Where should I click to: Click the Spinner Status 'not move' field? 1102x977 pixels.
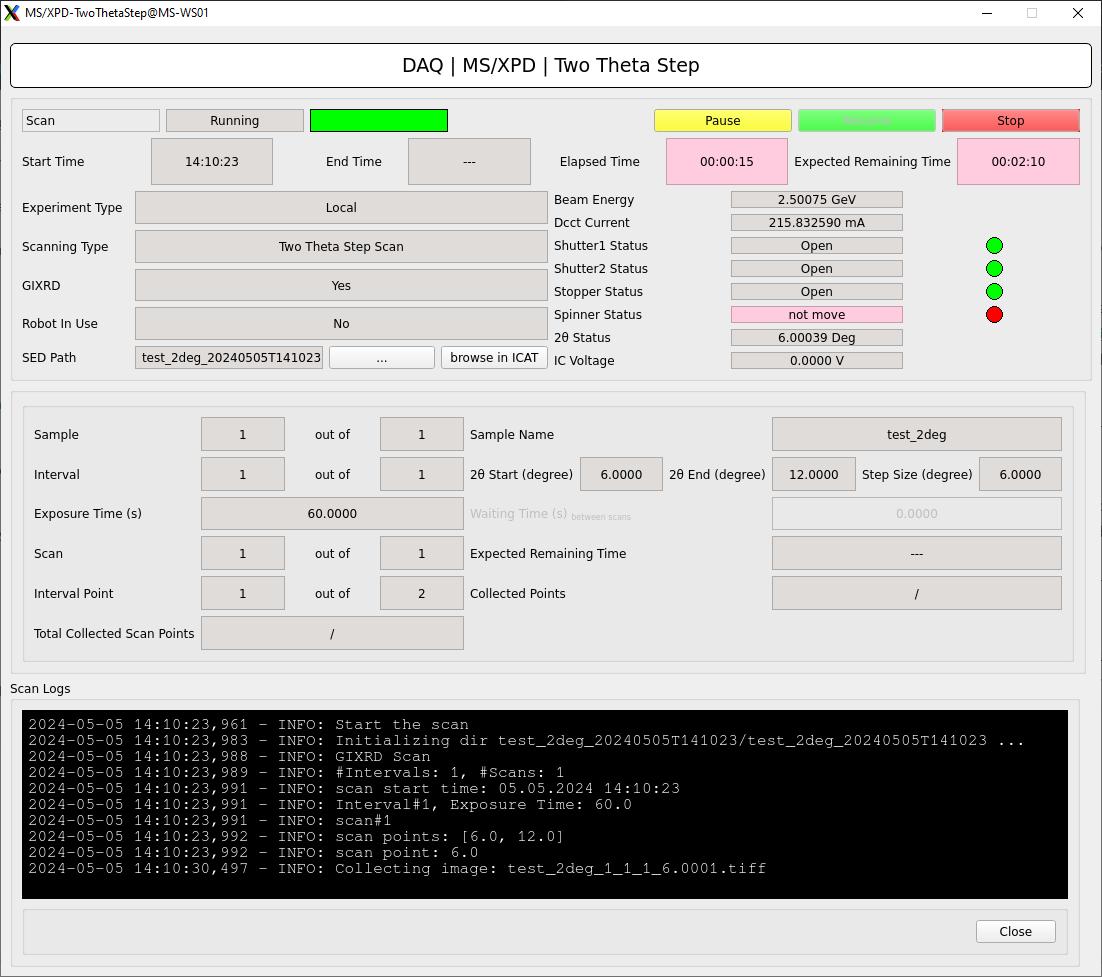817,315
